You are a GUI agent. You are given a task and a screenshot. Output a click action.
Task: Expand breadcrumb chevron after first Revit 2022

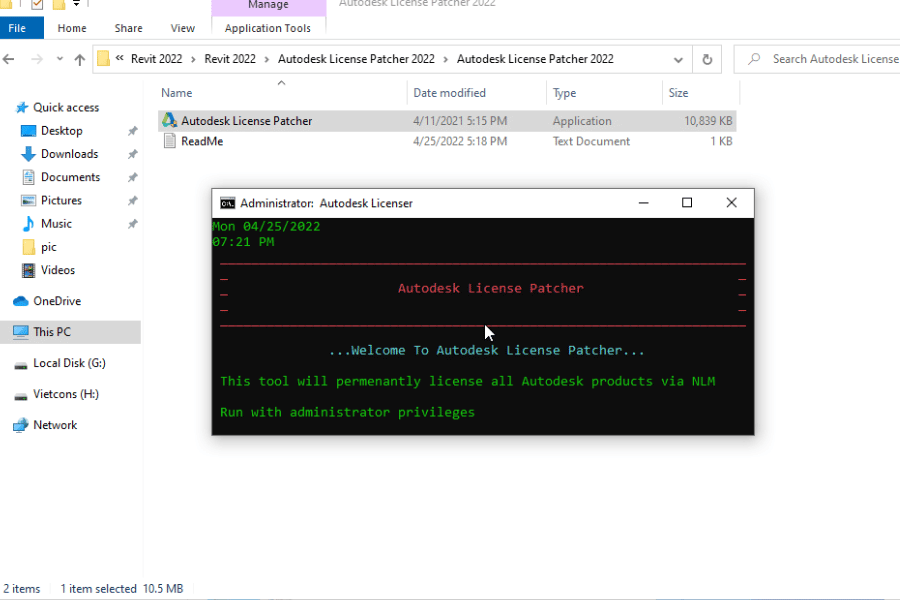point(193,59)
